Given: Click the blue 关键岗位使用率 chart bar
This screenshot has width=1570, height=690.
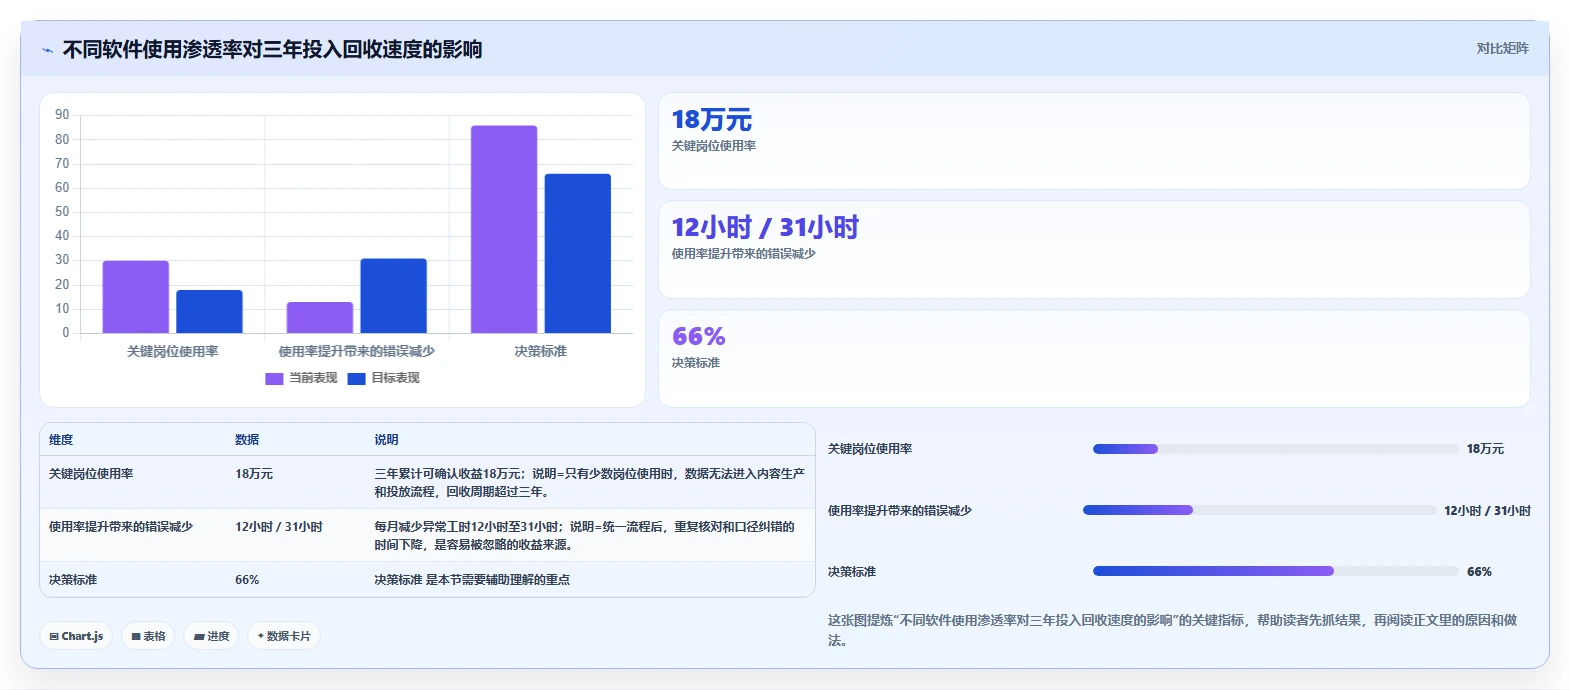Looking at the screenshot, I should [x=209, y=311].
